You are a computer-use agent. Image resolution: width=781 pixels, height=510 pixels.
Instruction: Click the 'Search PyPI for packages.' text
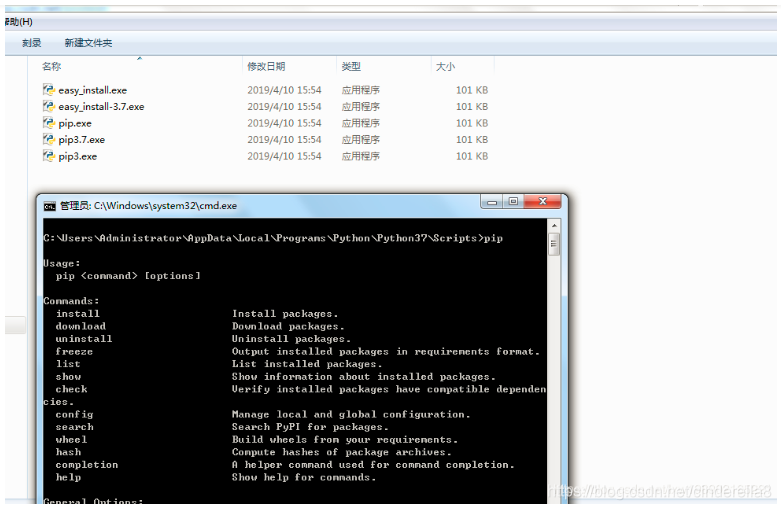pos(310,427)
